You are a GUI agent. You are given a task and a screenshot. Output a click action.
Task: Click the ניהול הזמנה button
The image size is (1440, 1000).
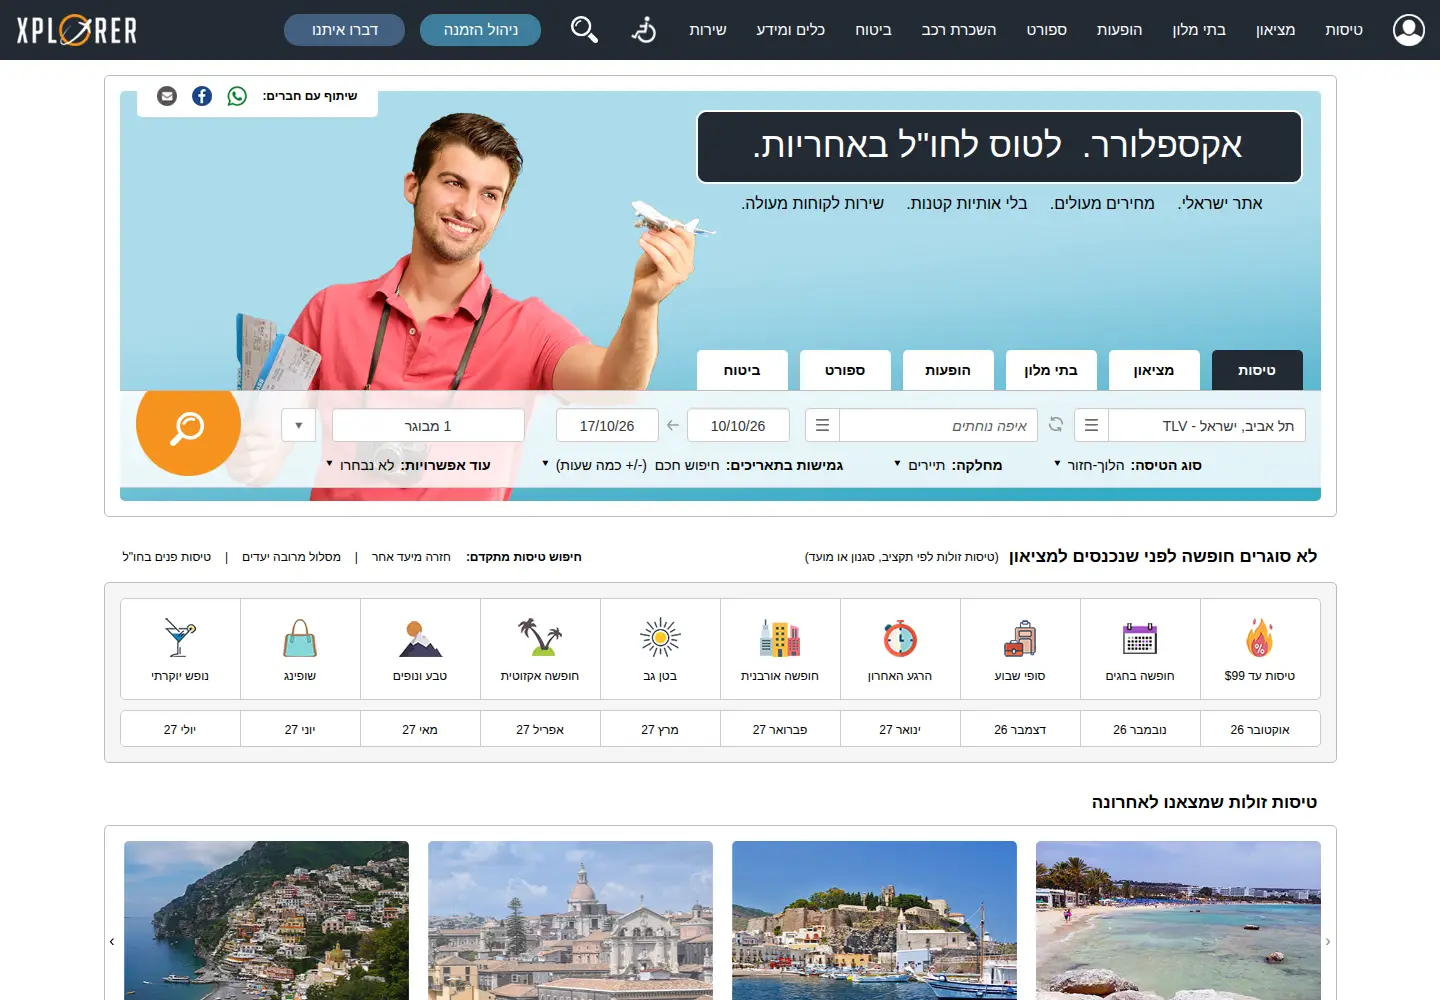click(x=480, y=30)
